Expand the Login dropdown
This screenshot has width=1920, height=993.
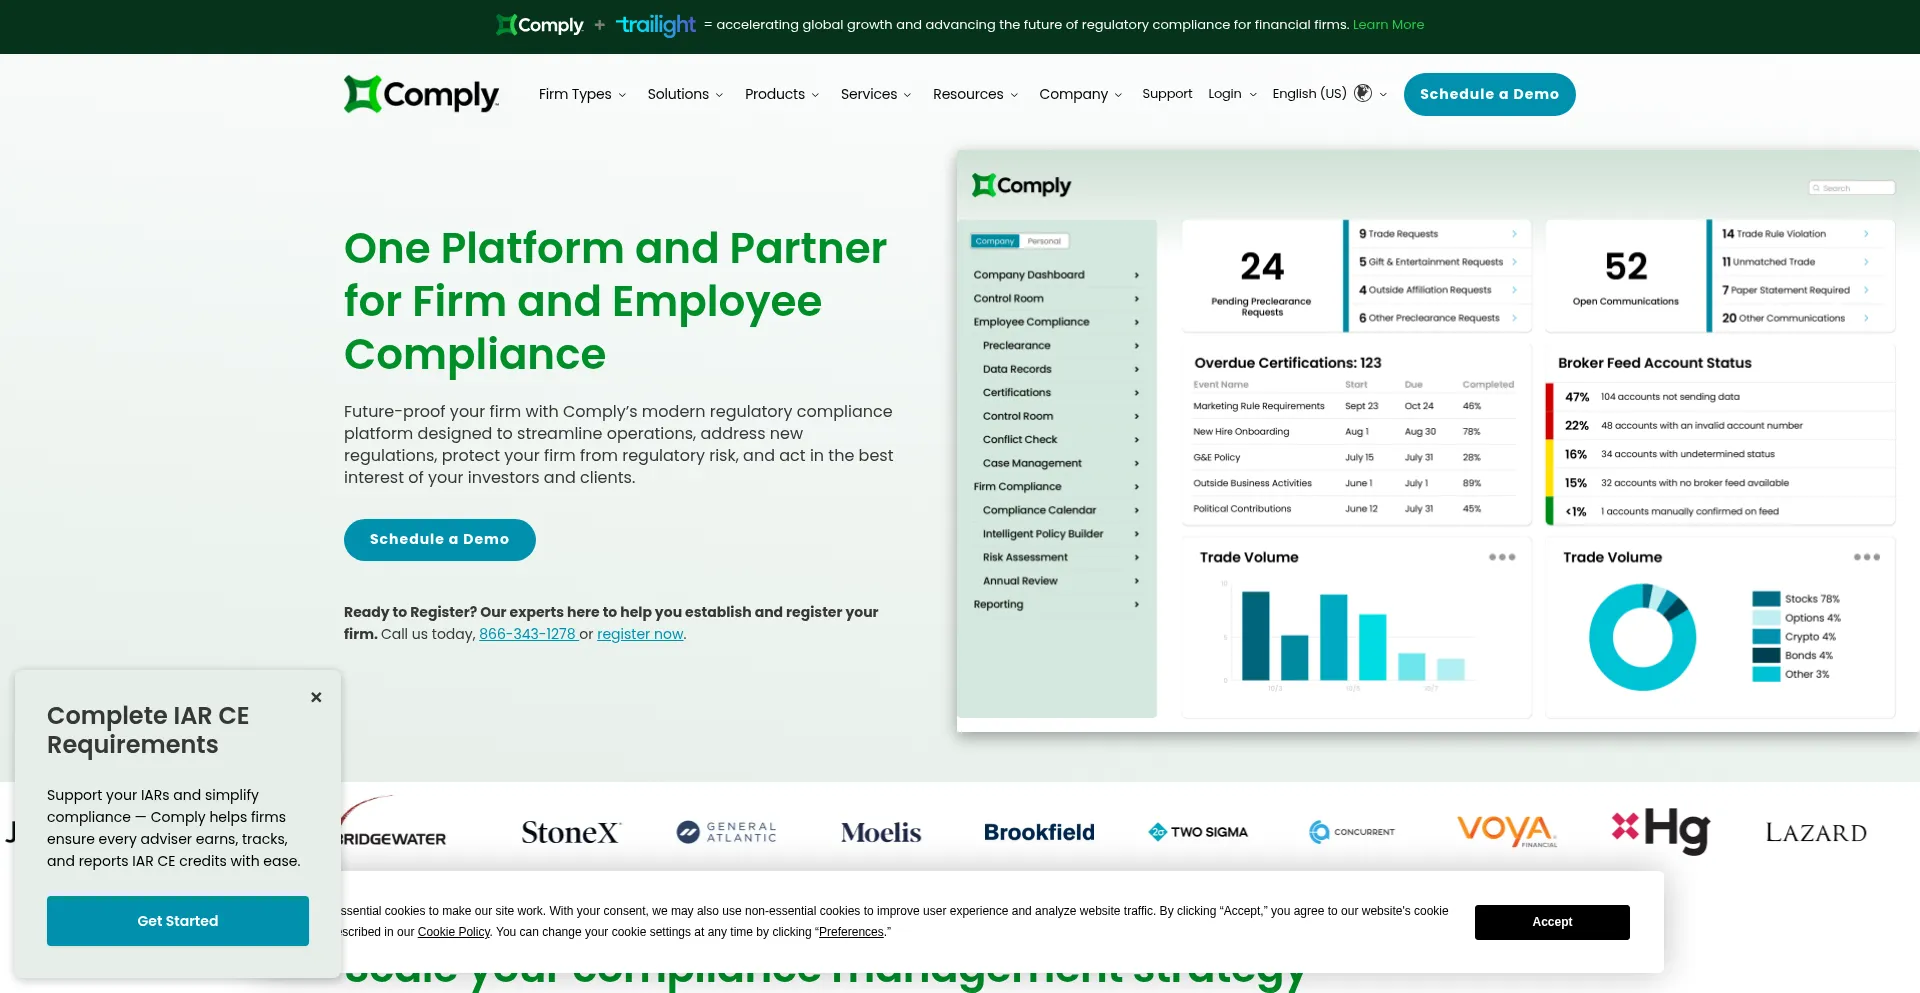1231,94
